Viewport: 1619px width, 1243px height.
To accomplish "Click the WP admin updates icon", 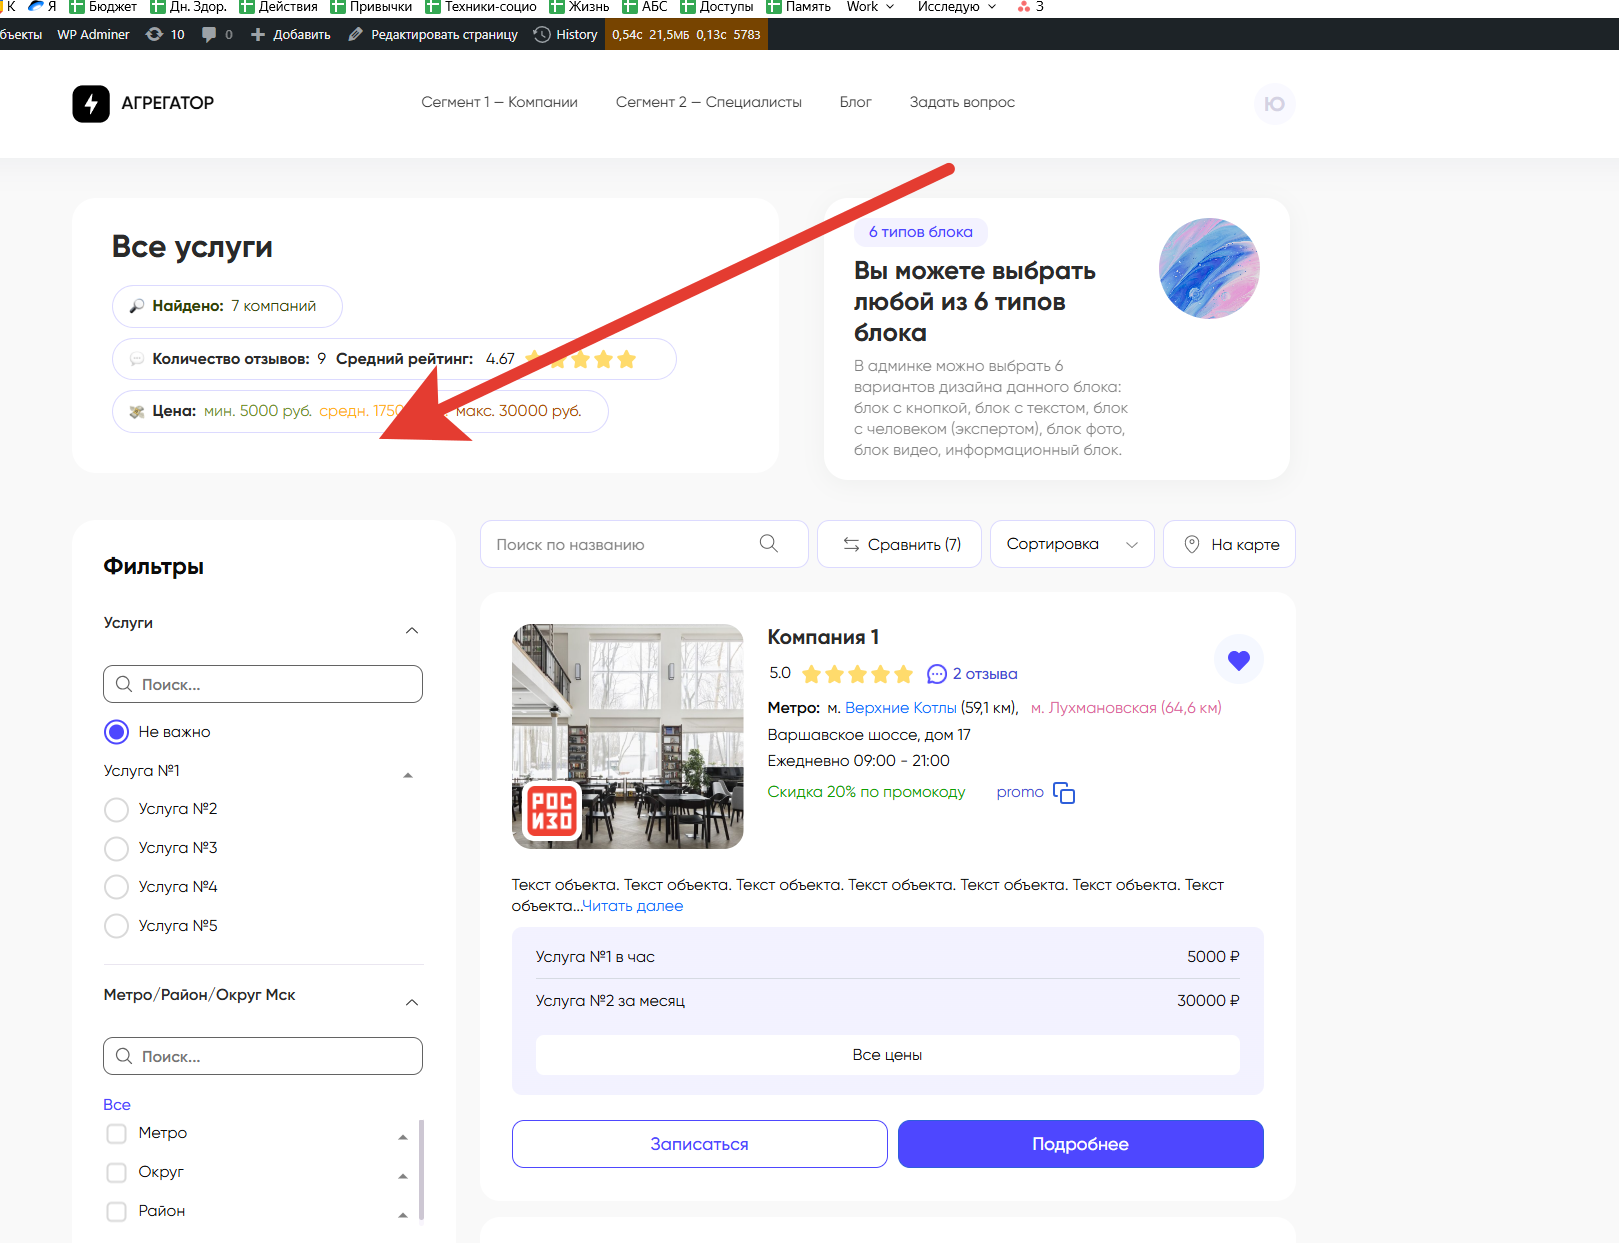I will (154, 34).
